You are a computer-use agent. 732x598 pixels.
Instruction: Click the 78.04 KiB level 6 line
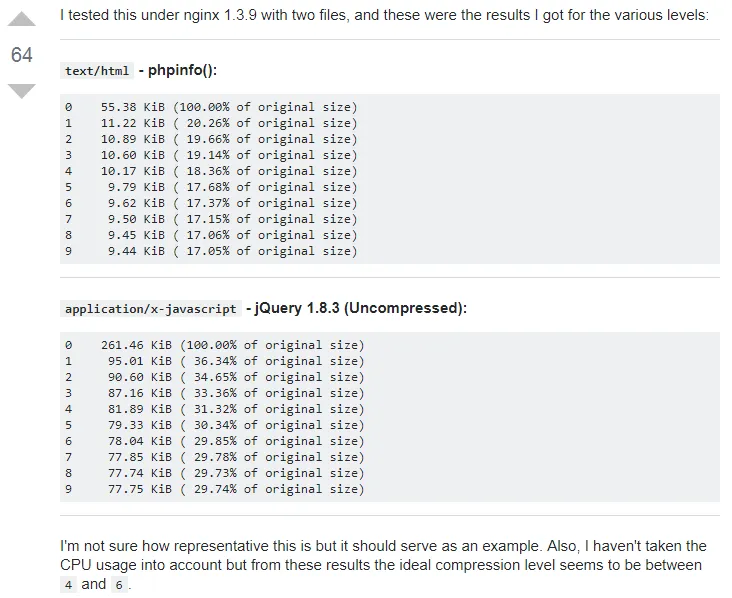(x=214, y=441)
